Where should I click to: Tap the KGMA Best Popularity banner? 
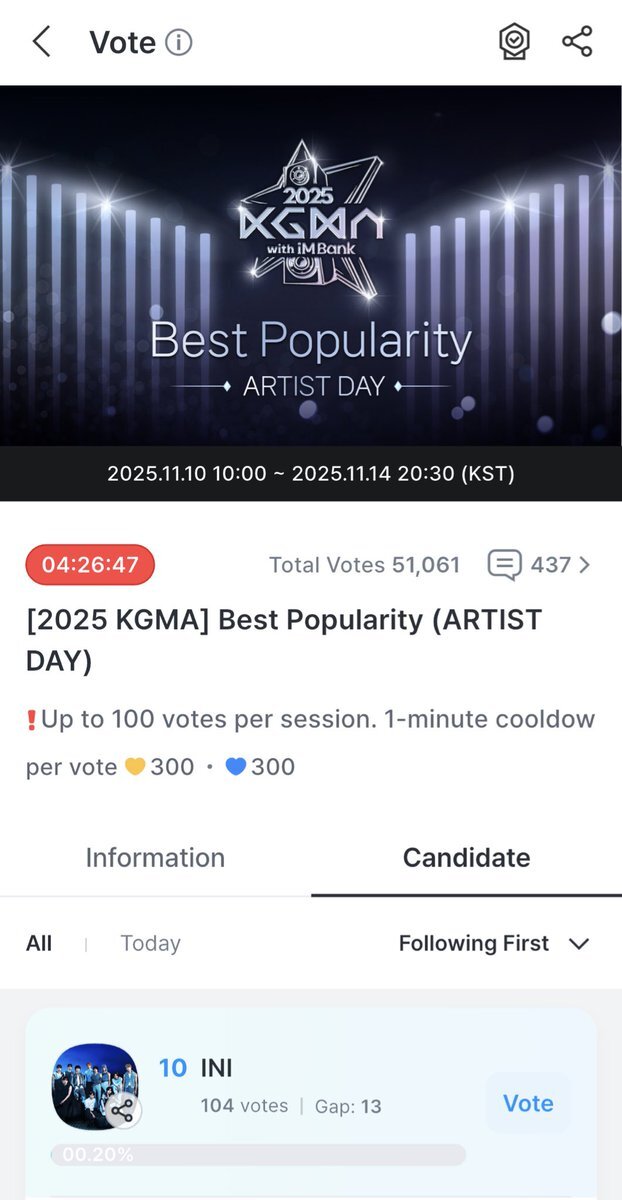(311, 265)
